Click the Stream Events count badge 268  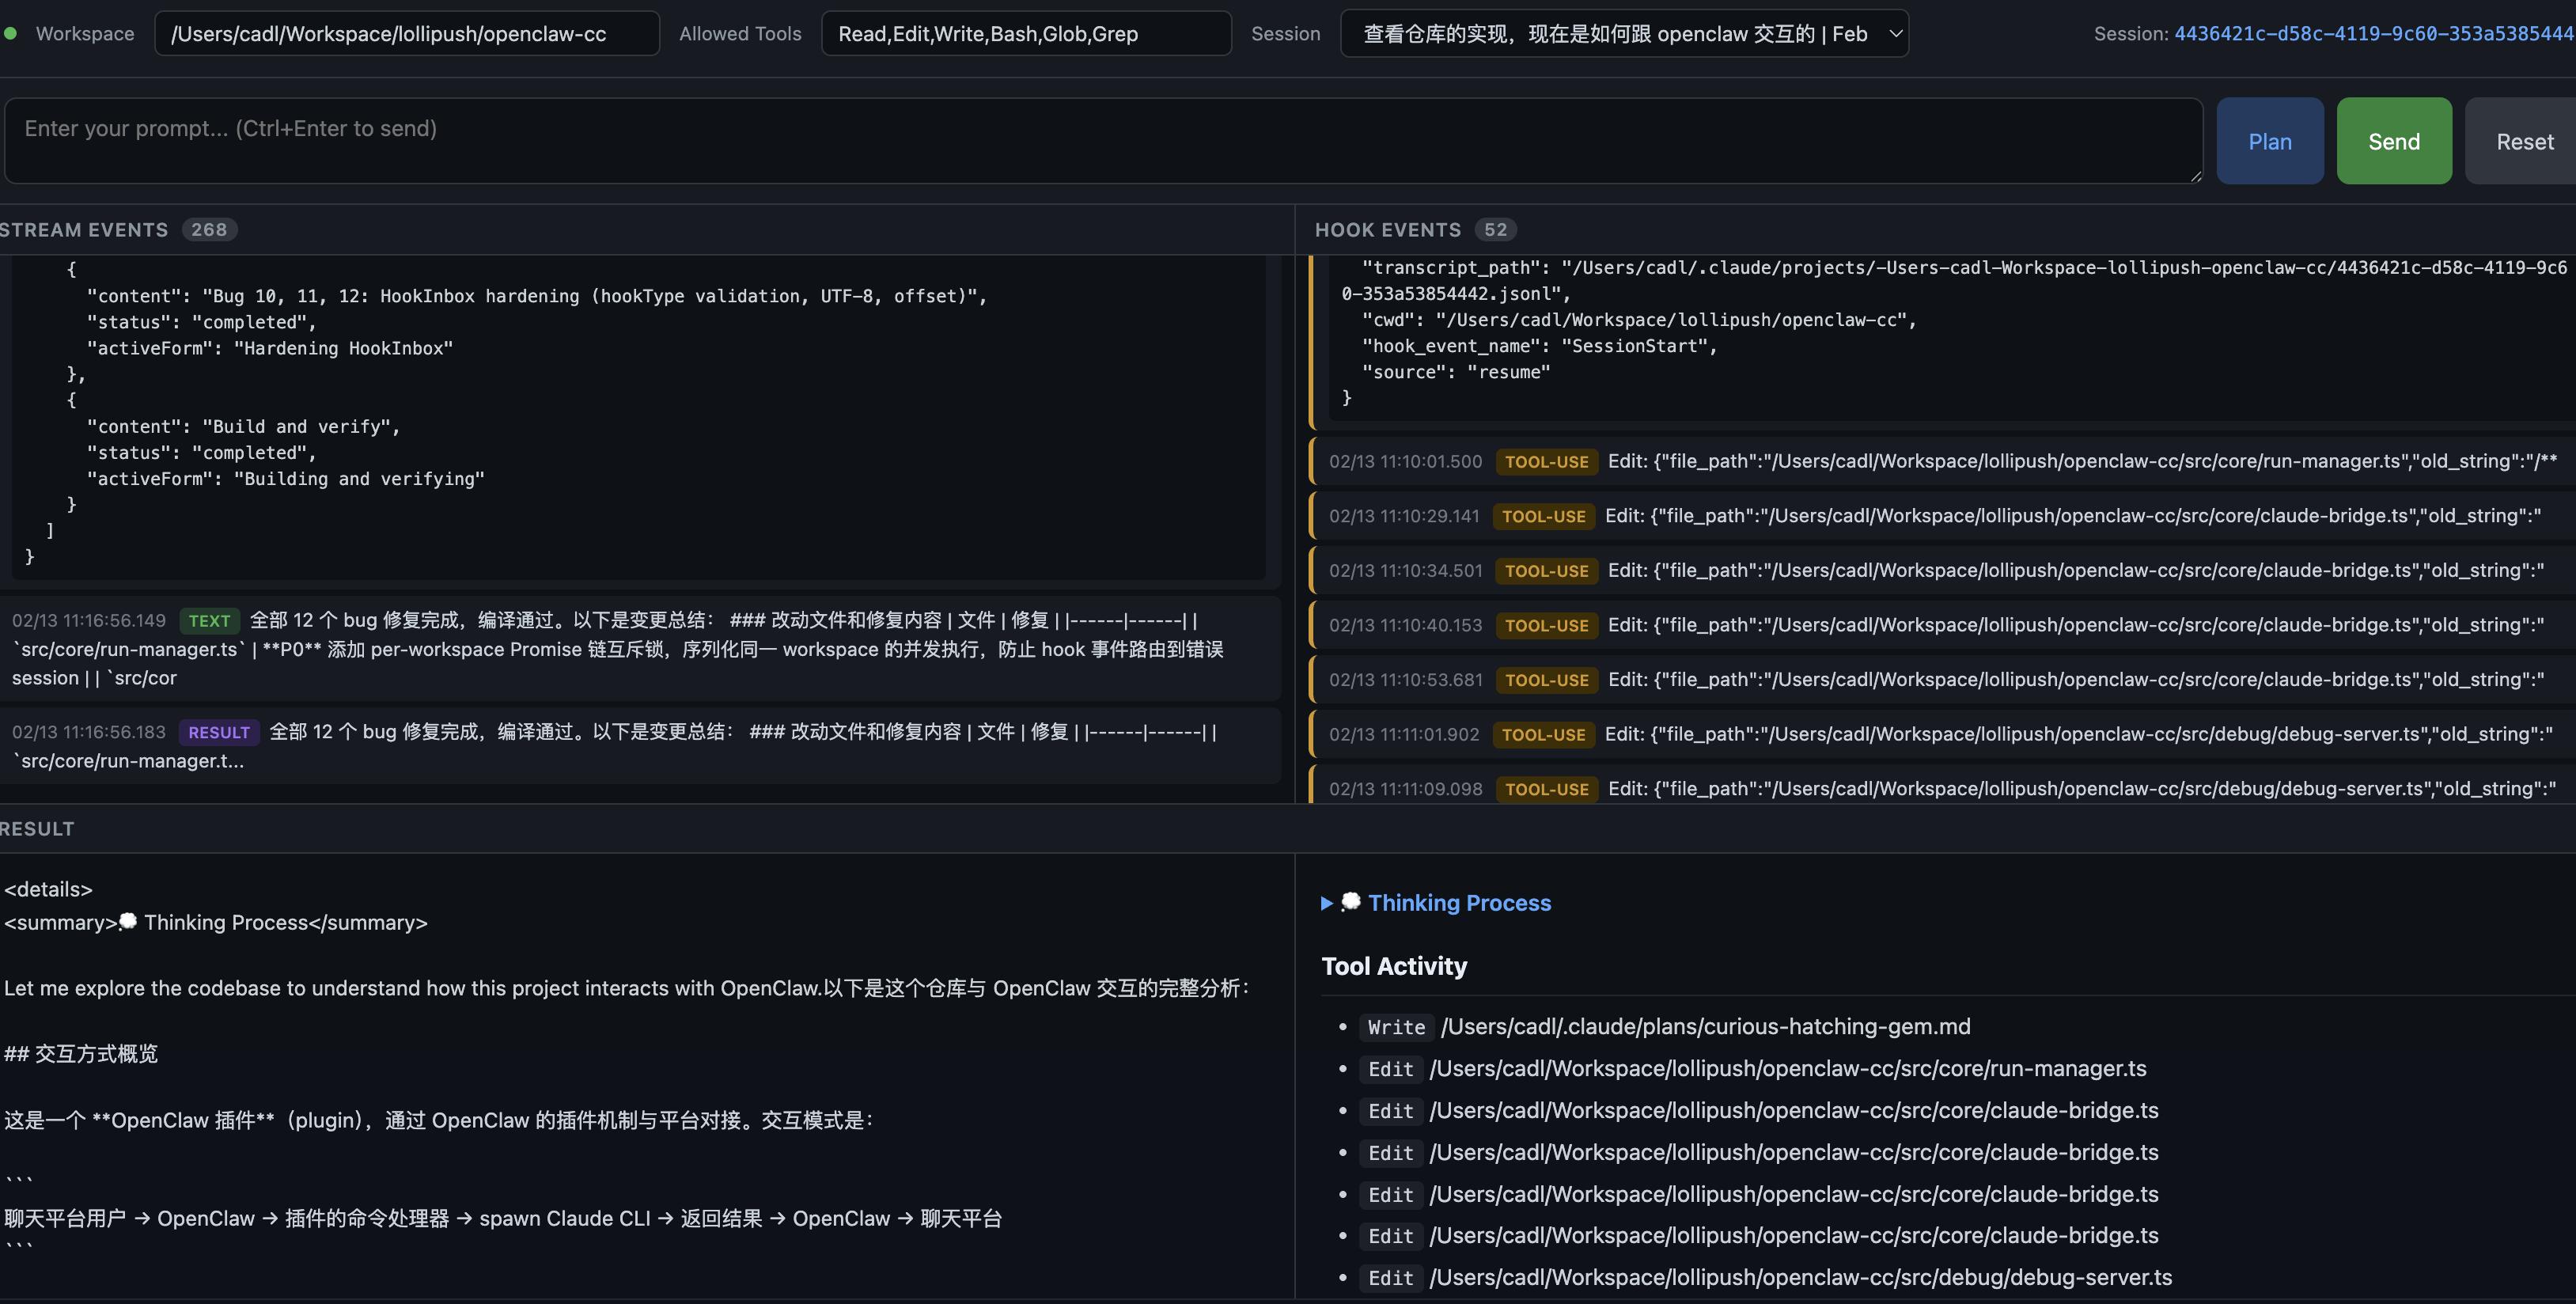click(209, 230)
